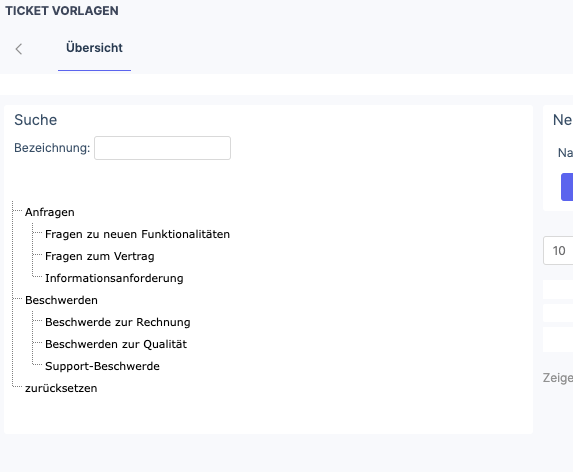Focus the Bezeichnung search field
The image size is (573, 472).
pyautogui.click(x=162, y=148)
